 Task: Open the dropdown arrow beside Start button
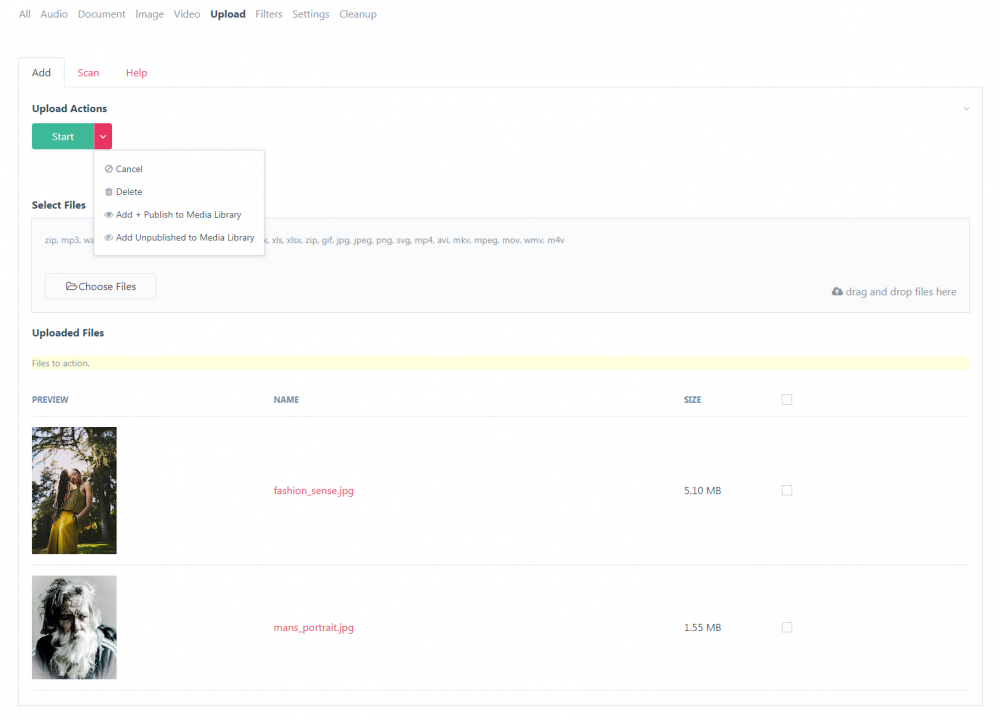102,136
